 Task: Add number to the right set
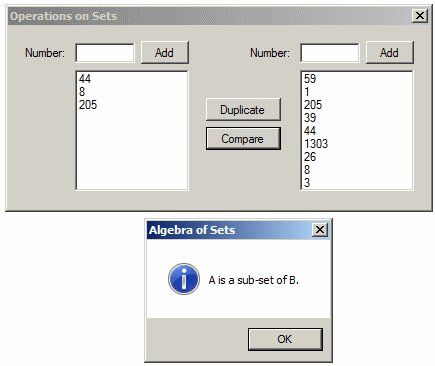390,53
